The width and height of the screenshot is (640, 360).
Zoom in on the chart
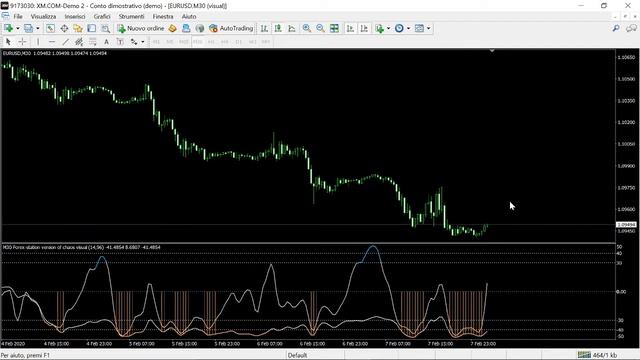(x=307, y=28)
